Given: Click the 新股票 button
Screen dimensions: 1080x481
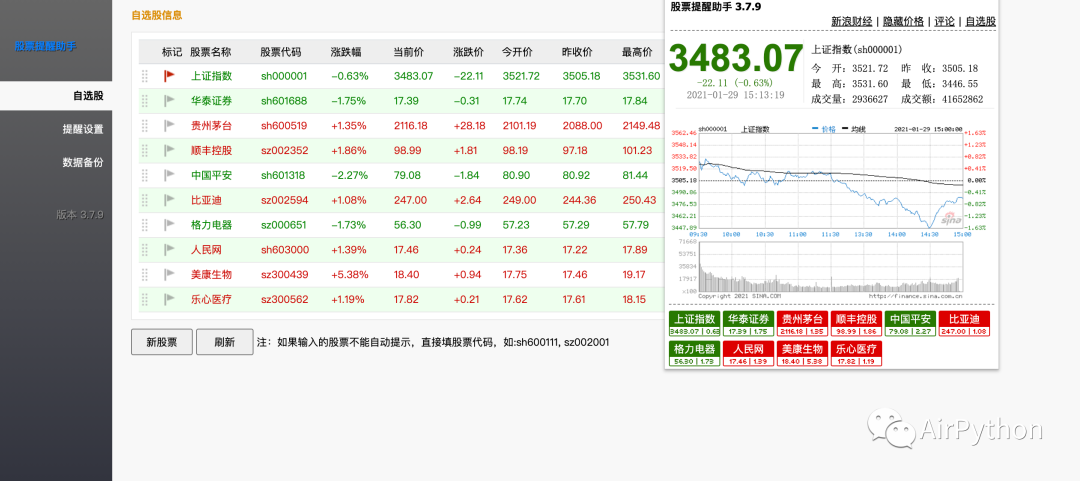Looking at the screenshot, I should 162,342.
